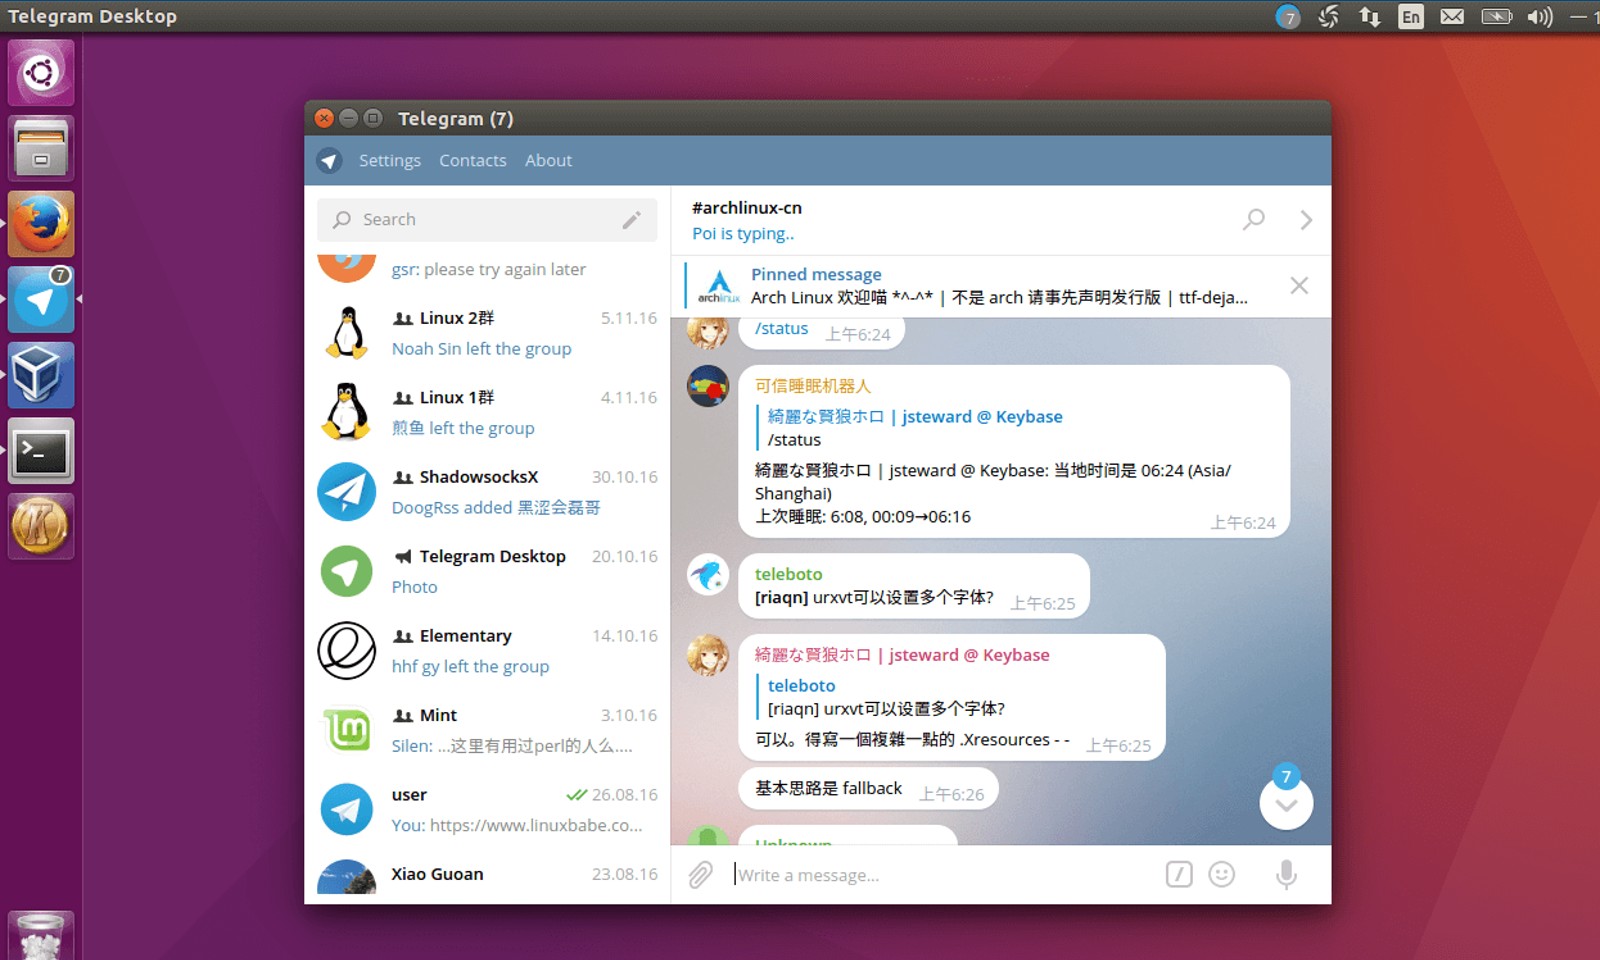Click the /status command link
Screen dimensions: 1600x960
coord(781,329)
